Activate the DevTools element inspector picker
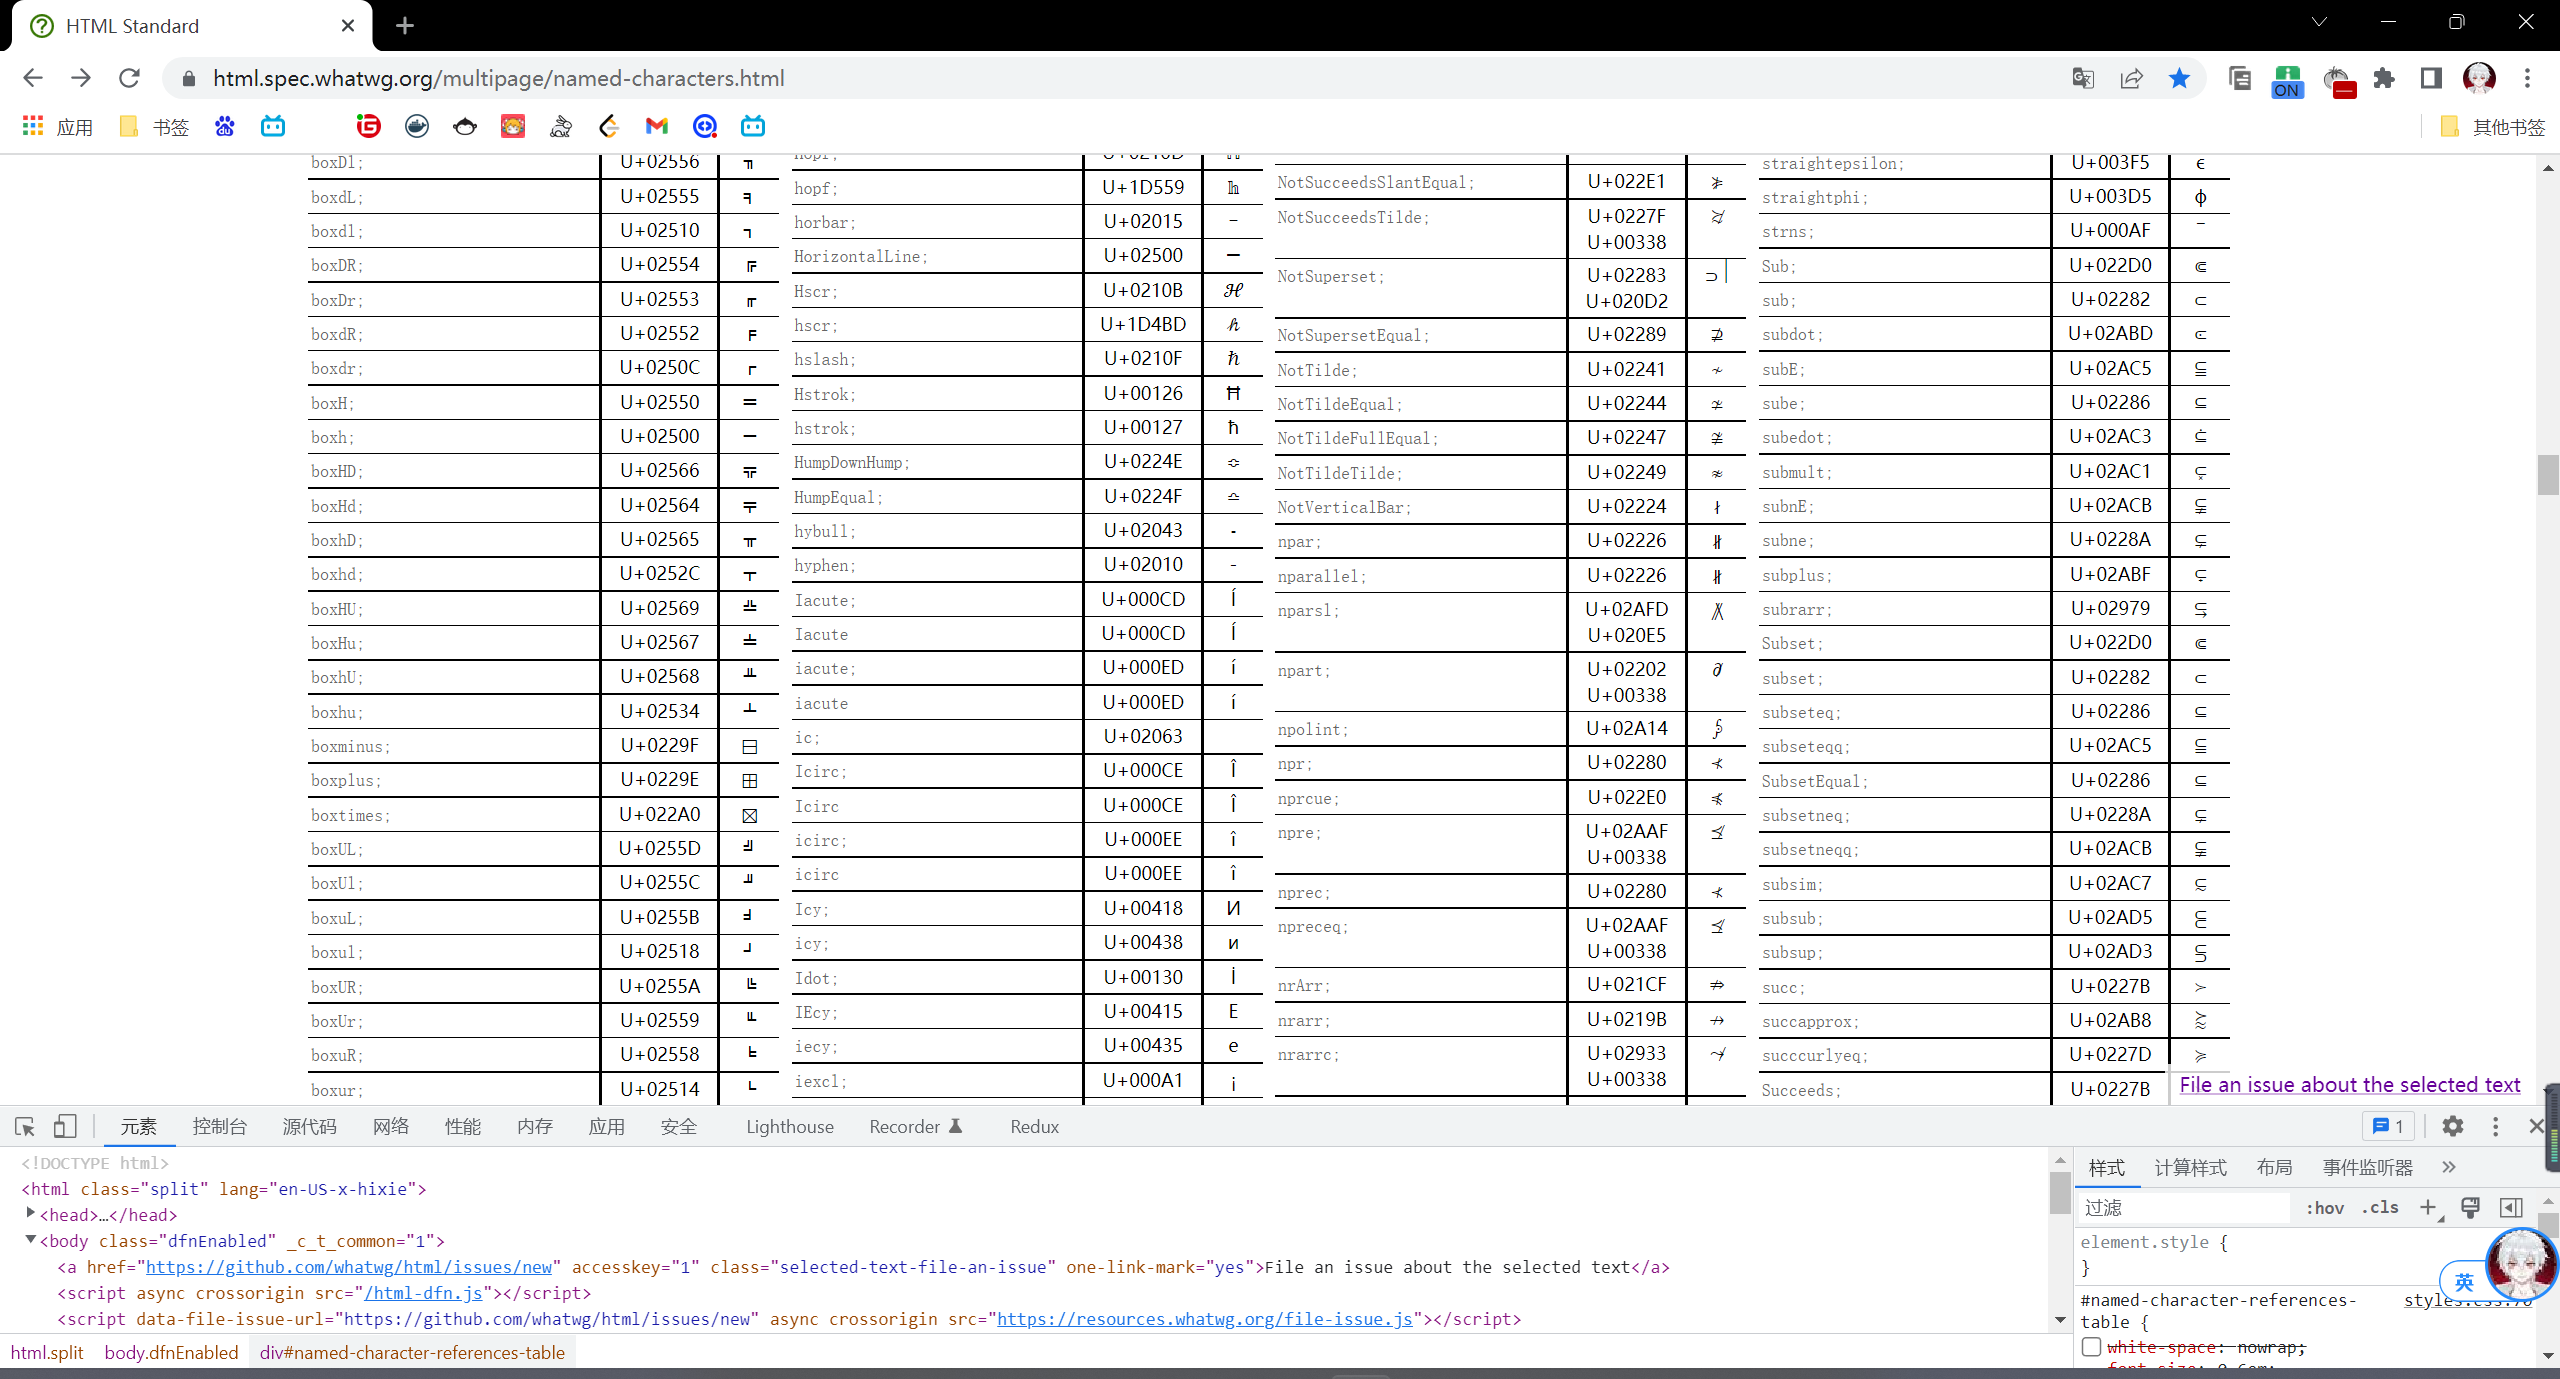 coord(25,1127)
